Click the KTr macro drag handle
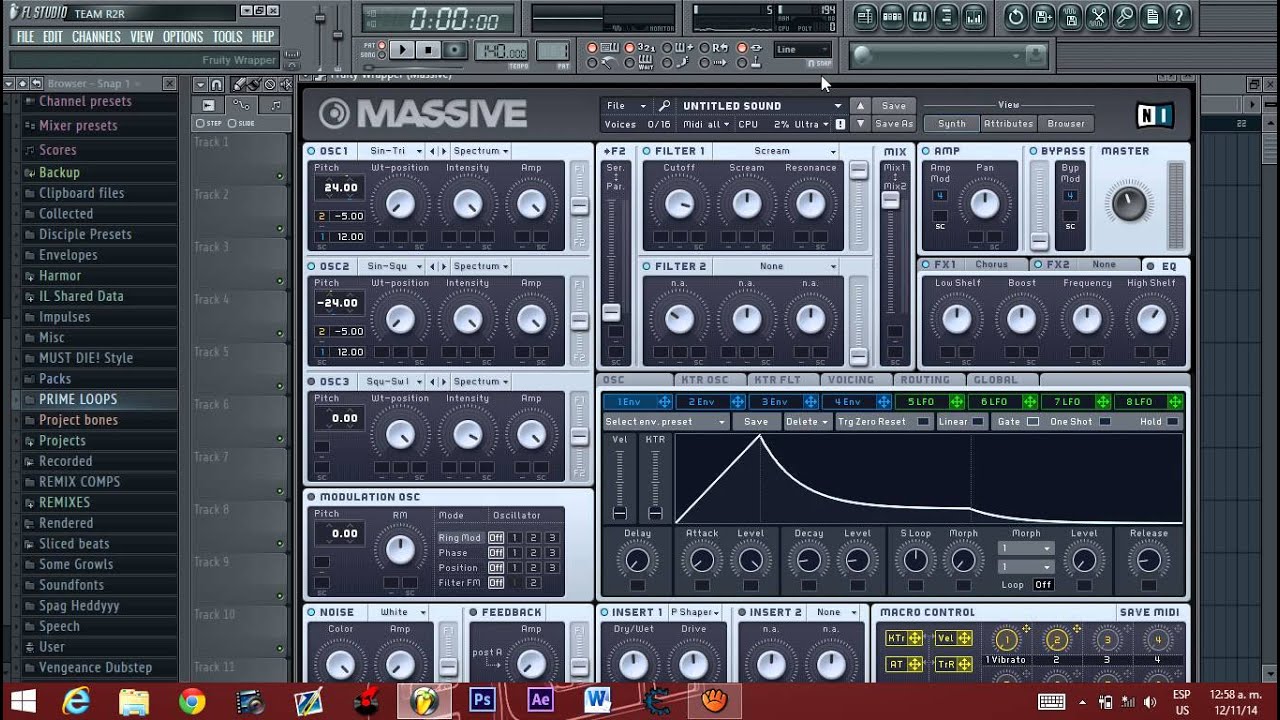The width and height of the screenshot is (1280, 720). tap(915, 638)
